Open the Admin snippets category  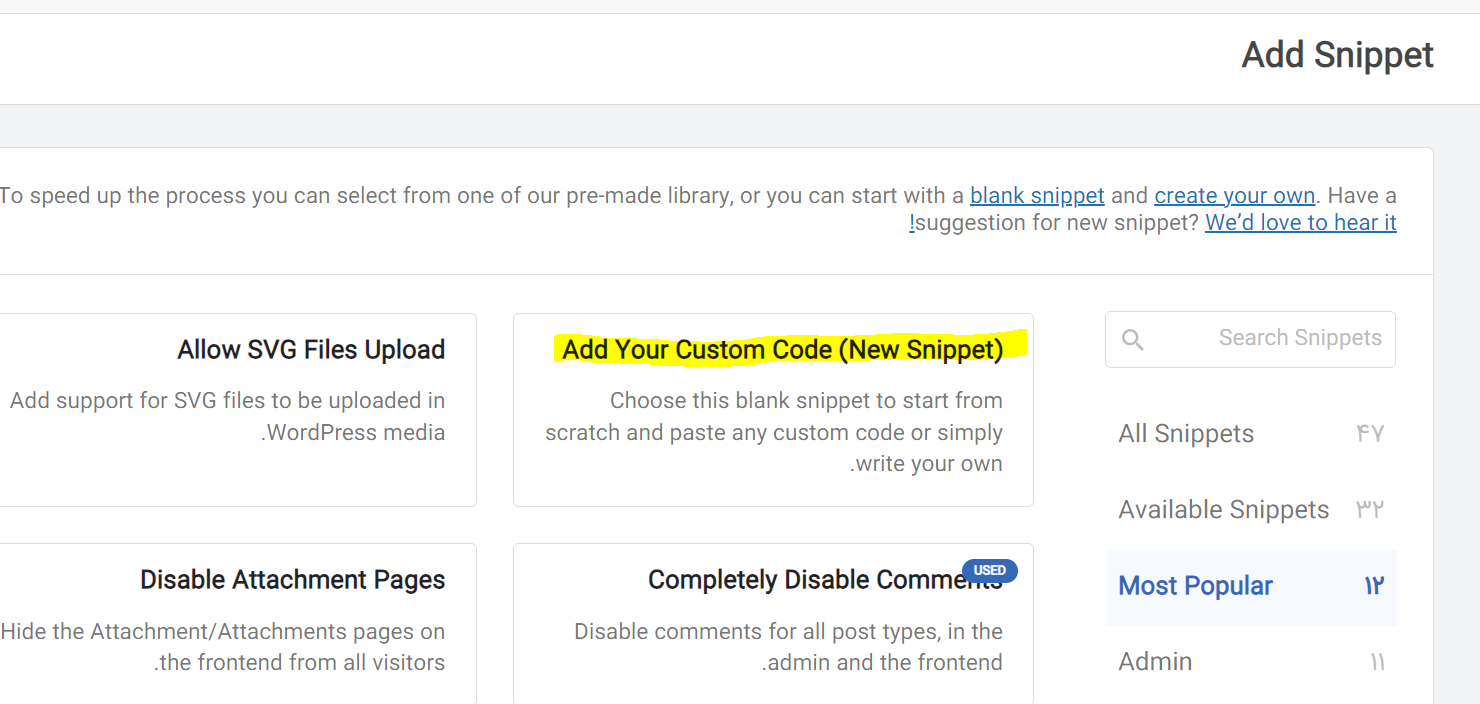click(1251, 662)
